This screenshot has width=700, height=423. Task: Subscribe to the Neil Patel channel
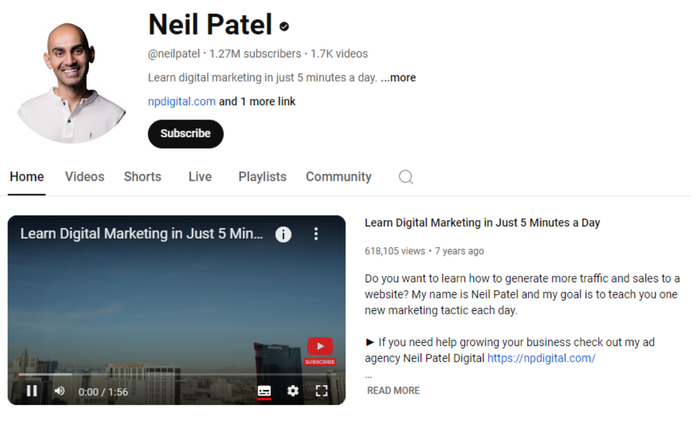[186, 134]
